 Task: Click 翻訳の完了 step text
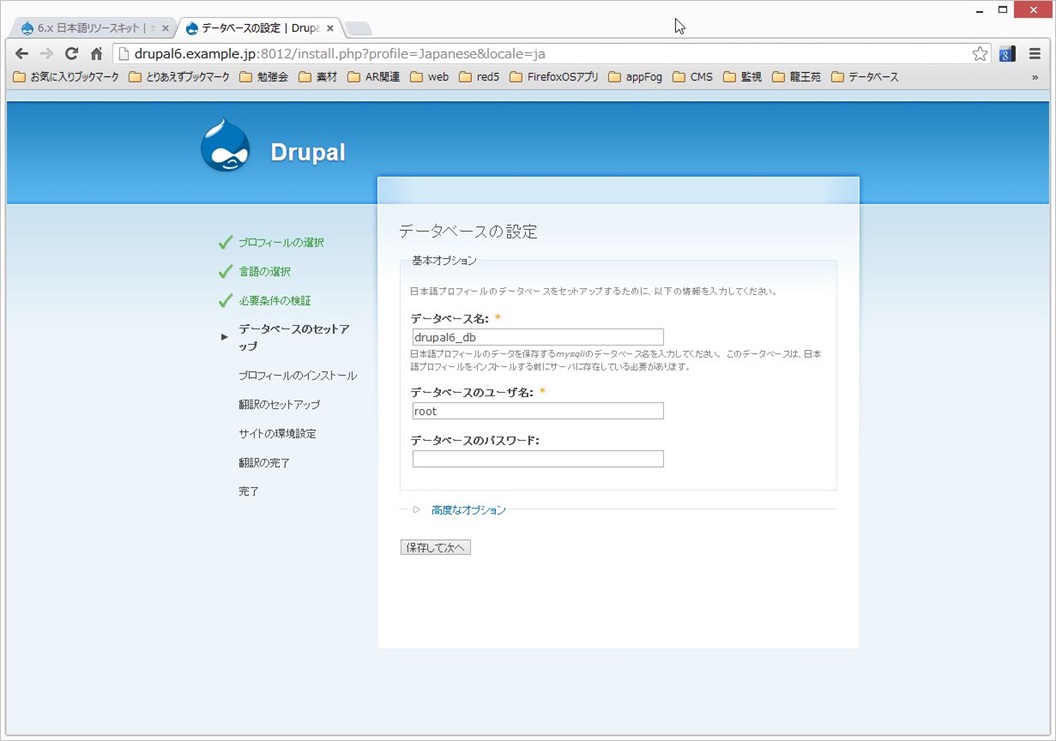point(263,463)
